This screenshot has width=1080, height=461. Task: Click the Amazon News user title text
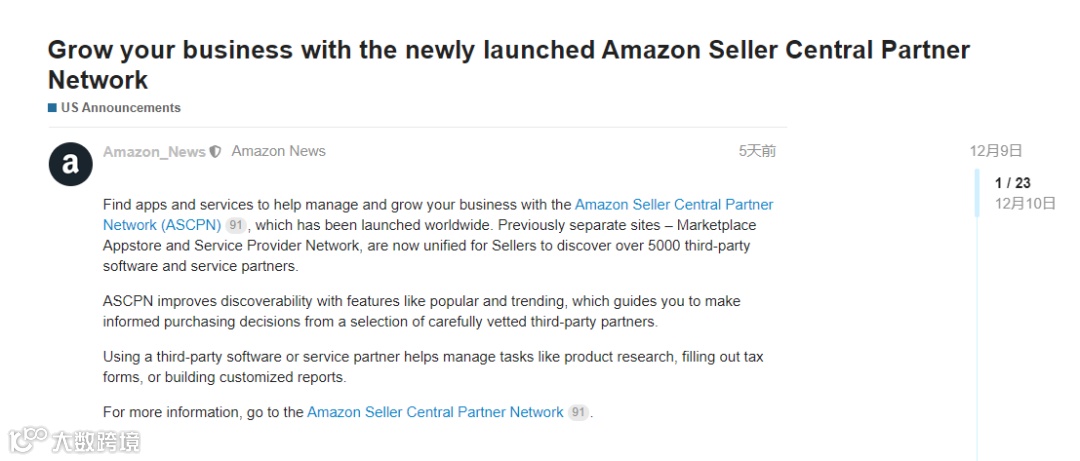click(278, 151)
